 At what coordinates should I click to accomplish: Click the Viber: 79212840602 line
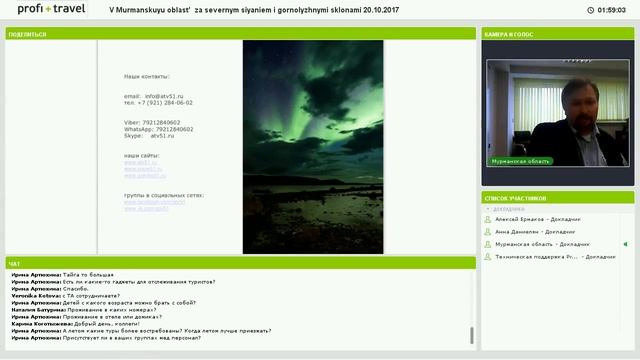coord(152,122)
